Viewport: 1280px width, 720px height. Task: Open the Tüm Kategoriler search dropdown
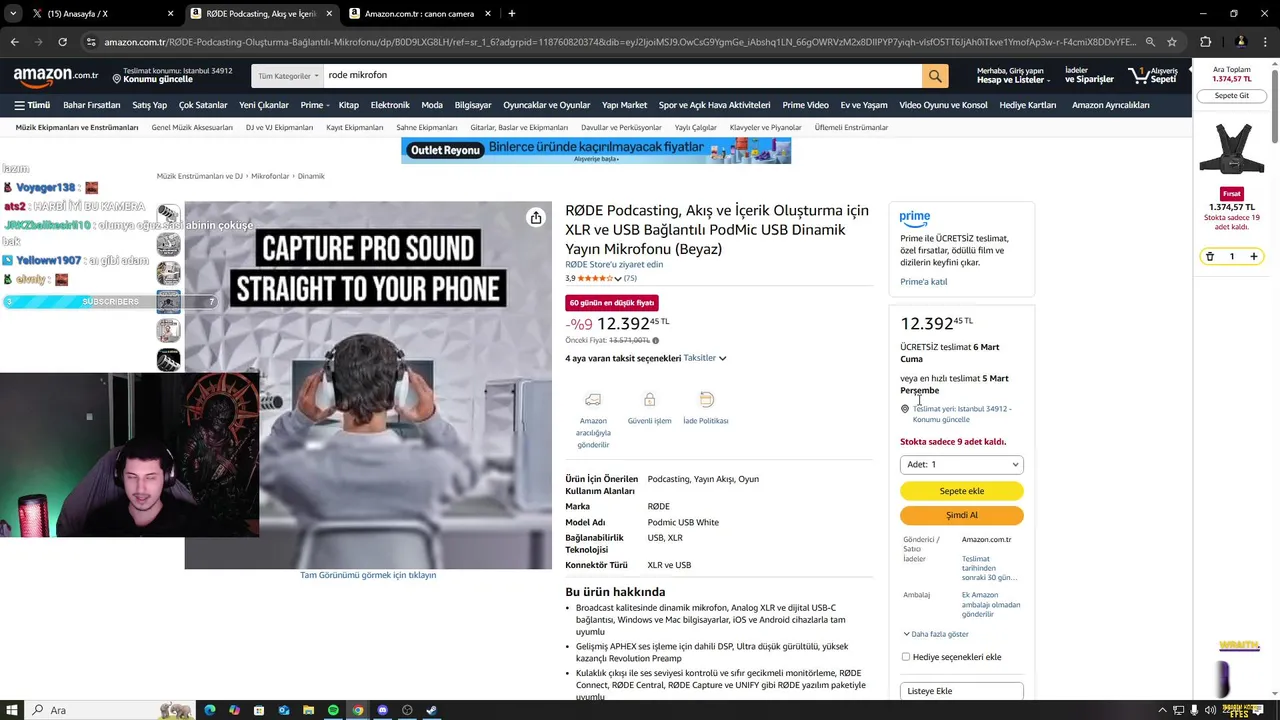[x=288, y=76]
